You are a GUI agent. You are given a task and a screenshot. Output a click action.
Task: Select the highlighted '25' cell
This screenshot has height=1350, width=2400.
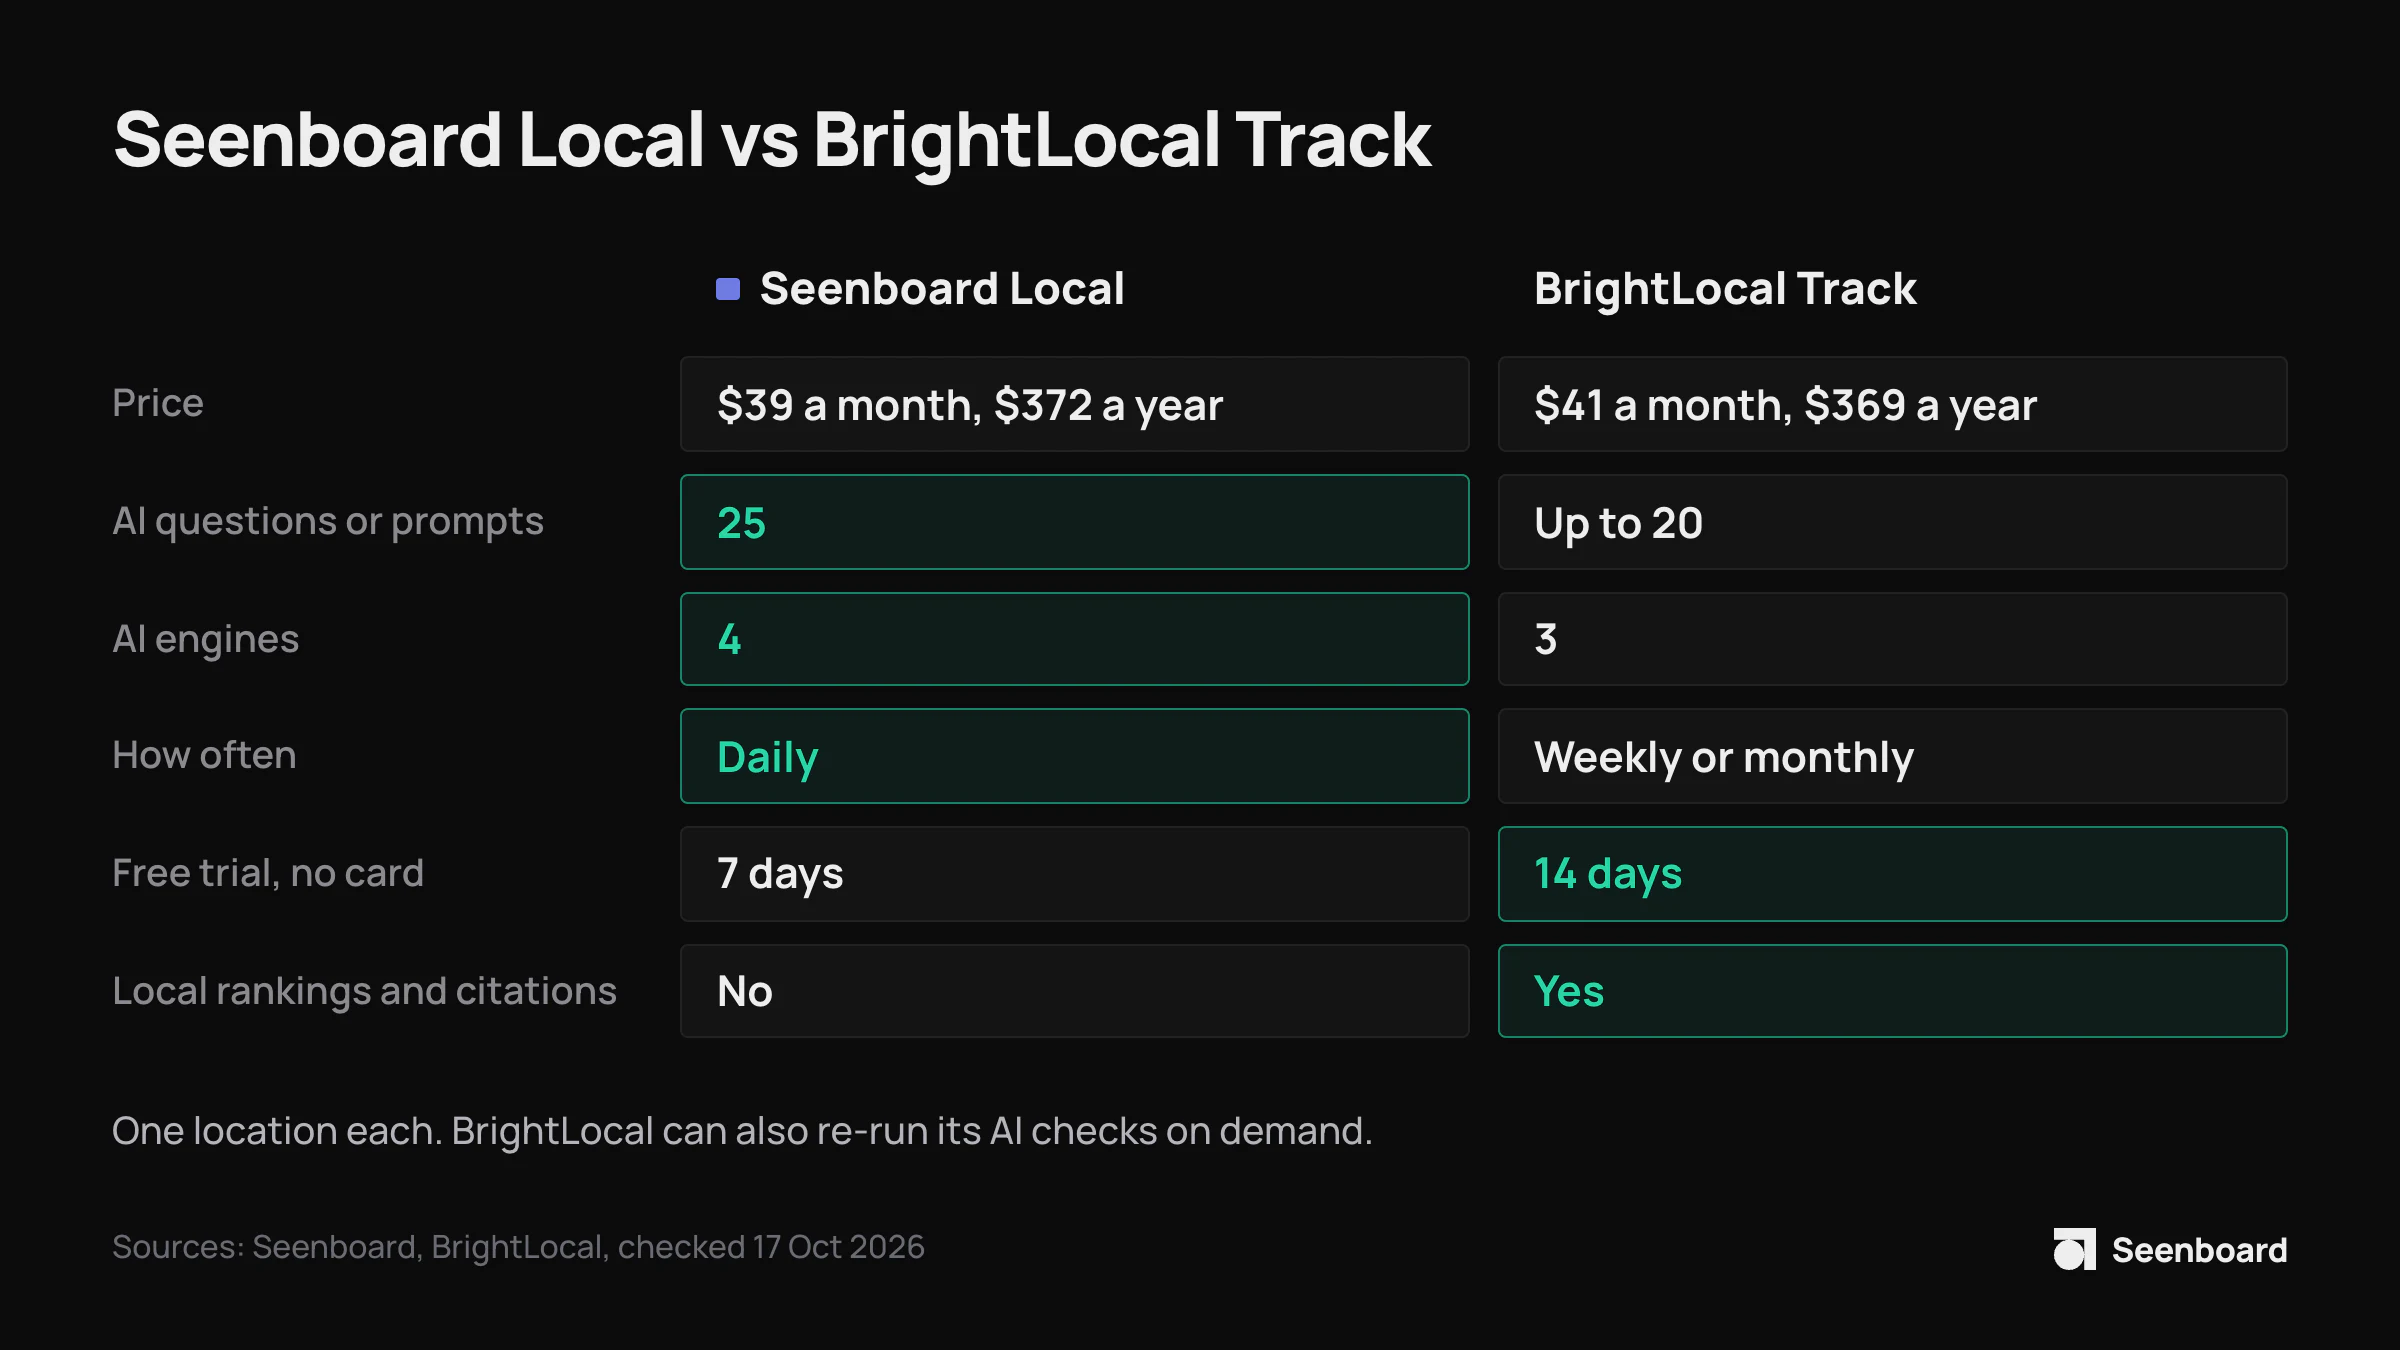coord(1075,522)
